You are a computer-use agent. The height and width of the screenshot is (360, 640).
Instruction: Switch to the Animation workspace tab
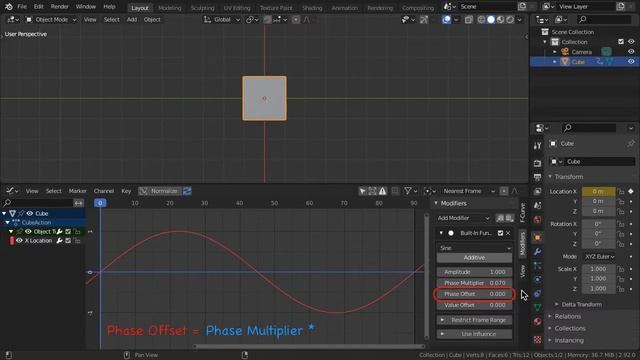pos(344,8)
